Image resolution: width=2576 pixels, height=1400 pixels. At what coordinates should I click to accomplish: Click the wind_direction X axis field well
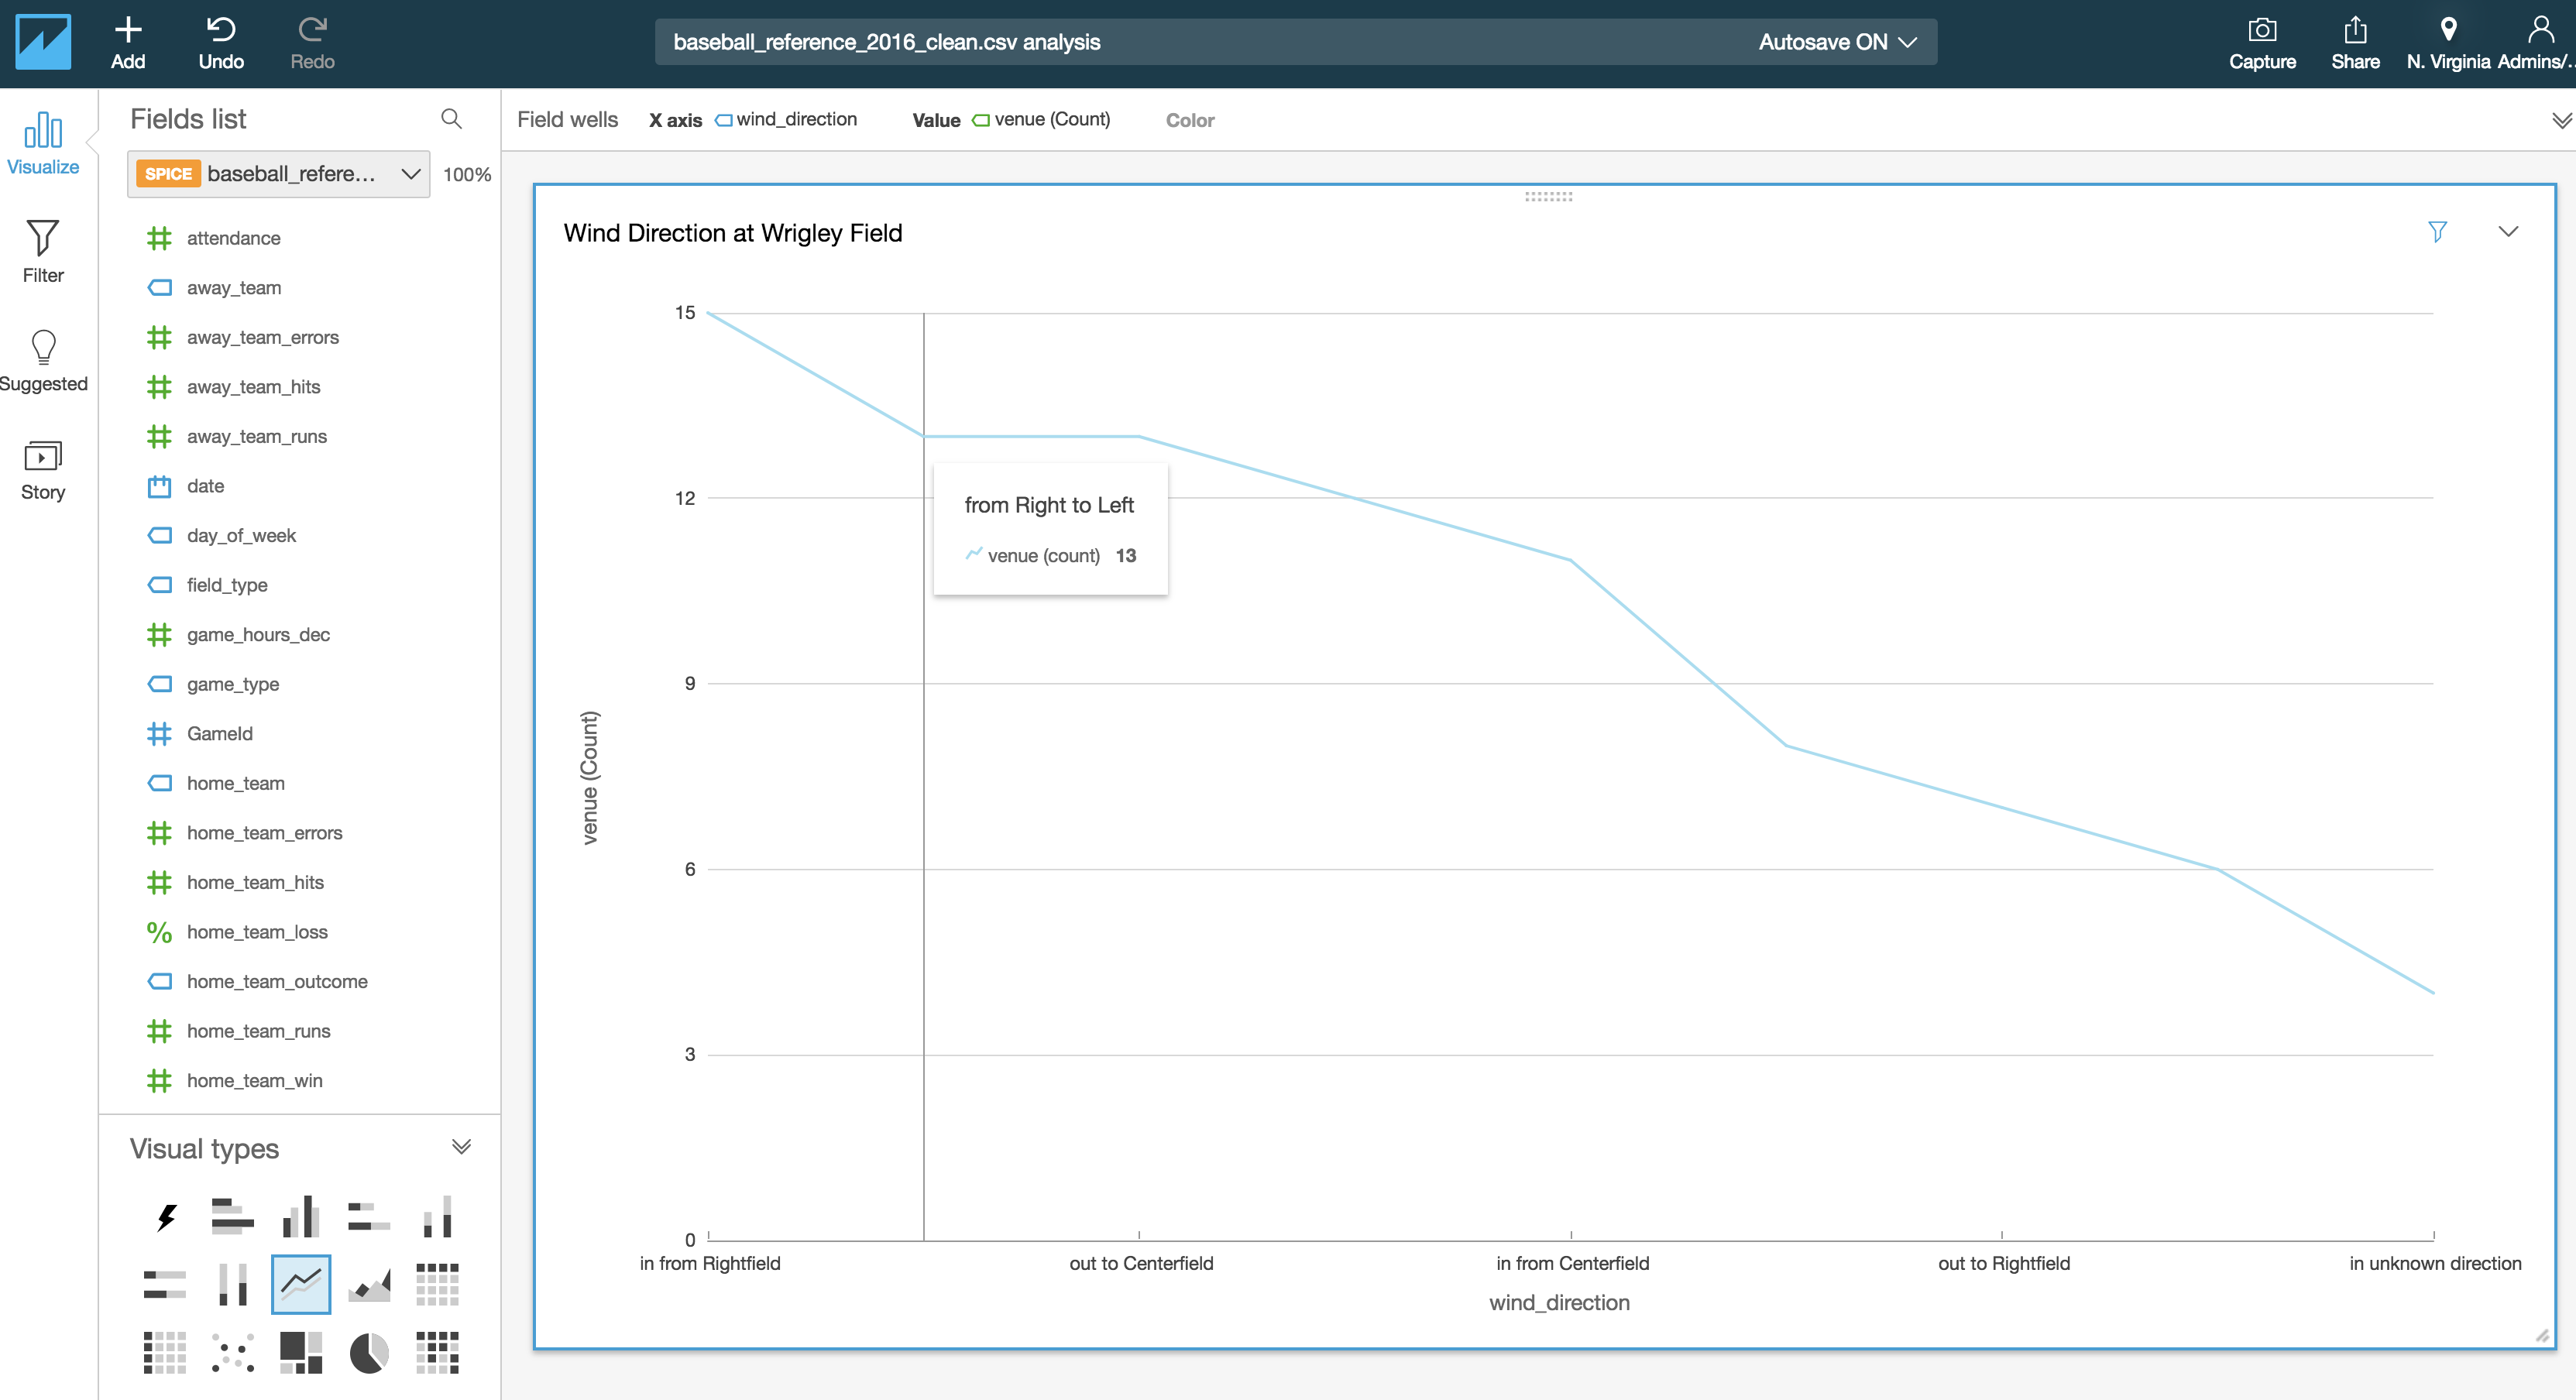[787, 120]
